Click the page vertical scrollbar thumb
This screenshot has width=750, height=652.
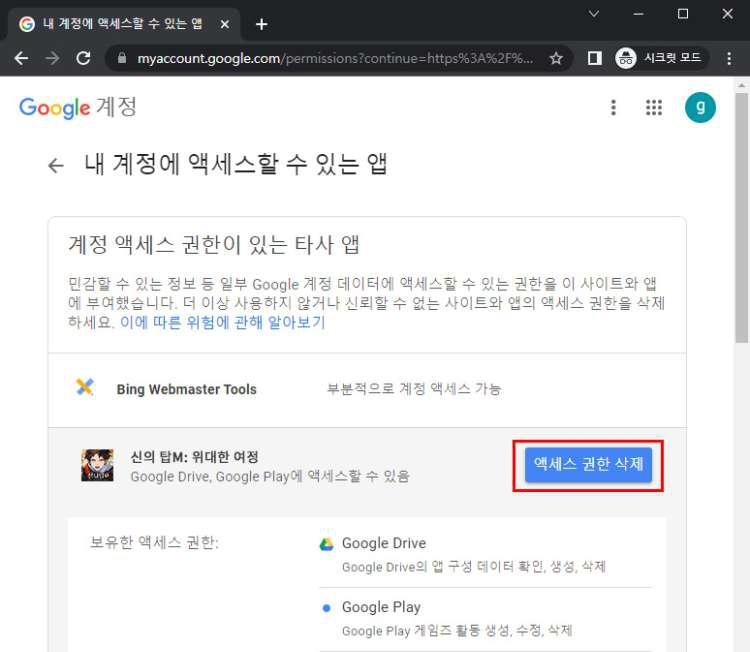click(741, 218)
